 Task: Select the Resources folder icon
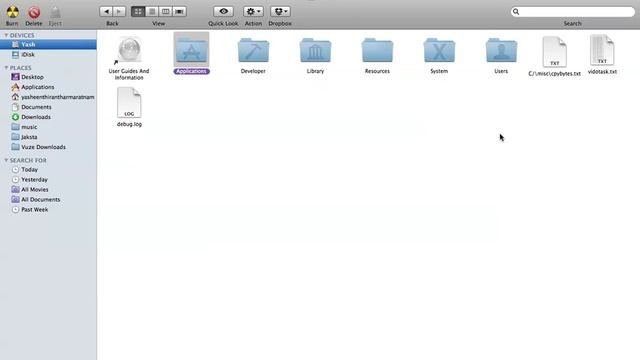pyautogui.click(x=377, y=50)
